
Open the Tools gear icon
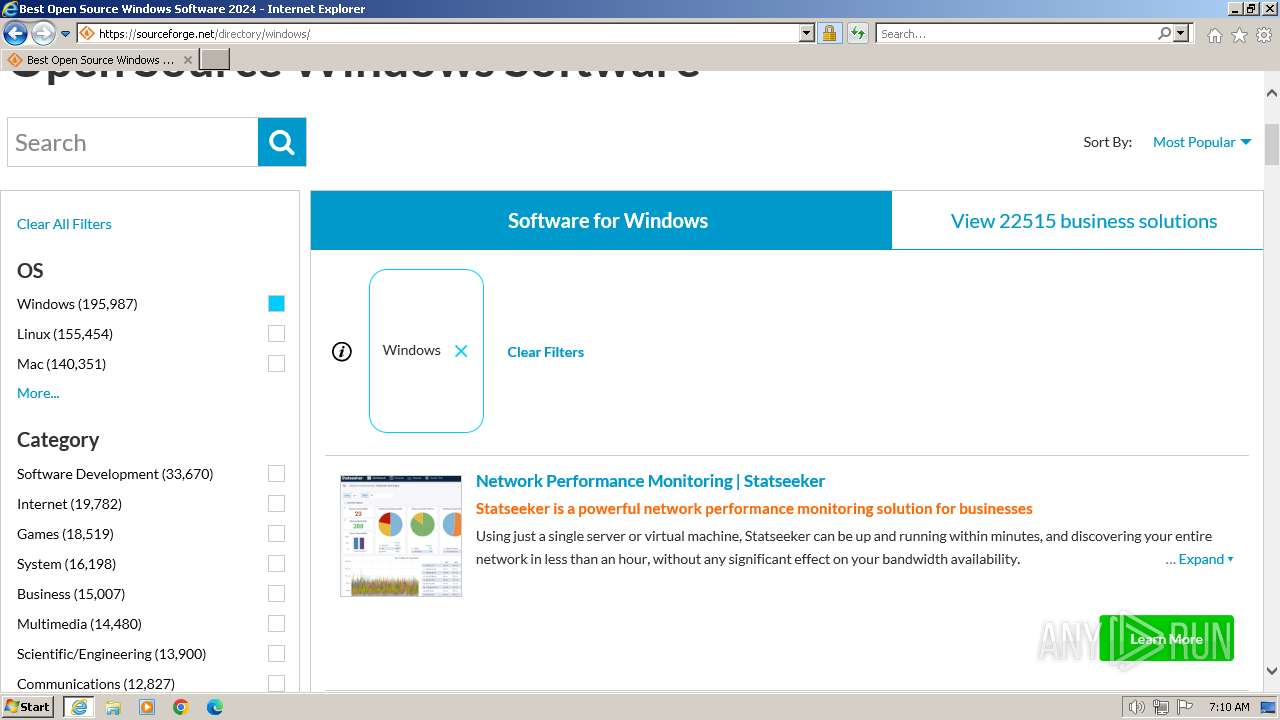1264,35
